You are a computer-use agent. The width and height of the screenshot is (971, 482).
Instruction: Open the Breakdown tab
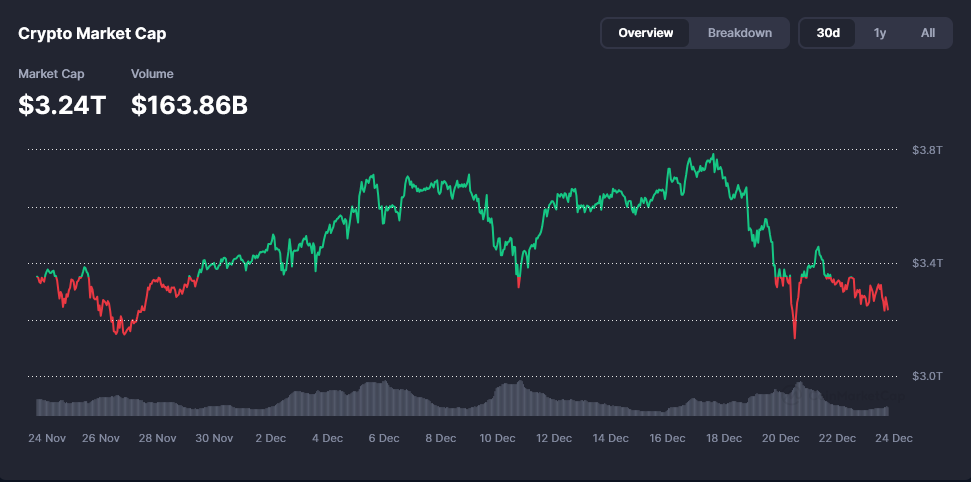740,33
